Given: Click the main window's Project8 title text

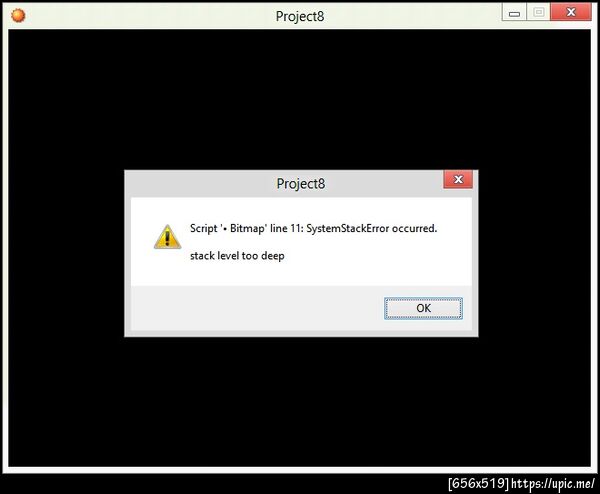Looking at the screenshot, I should [x=300, y=16].
